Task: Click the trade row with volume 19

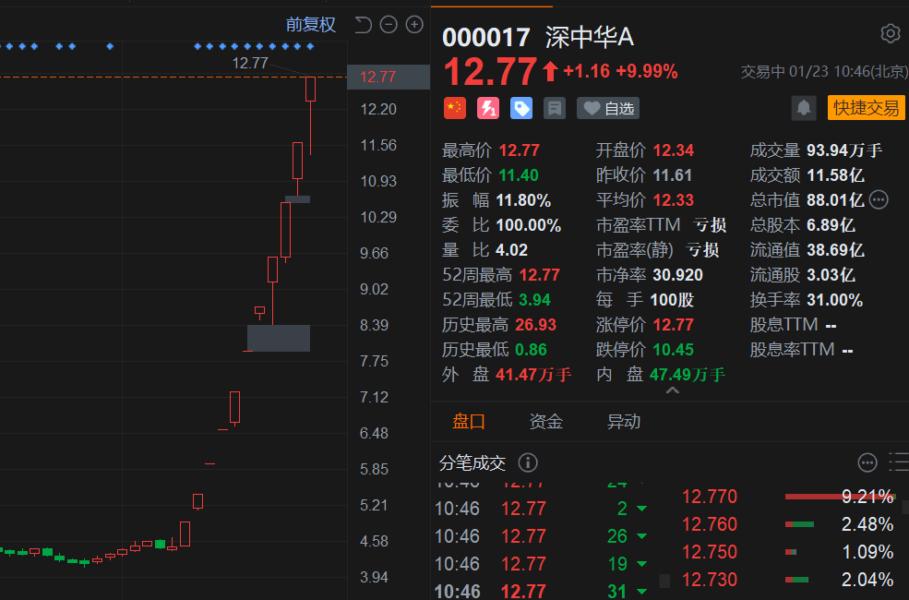Action: pyautogui.click(x=541, y=563)
